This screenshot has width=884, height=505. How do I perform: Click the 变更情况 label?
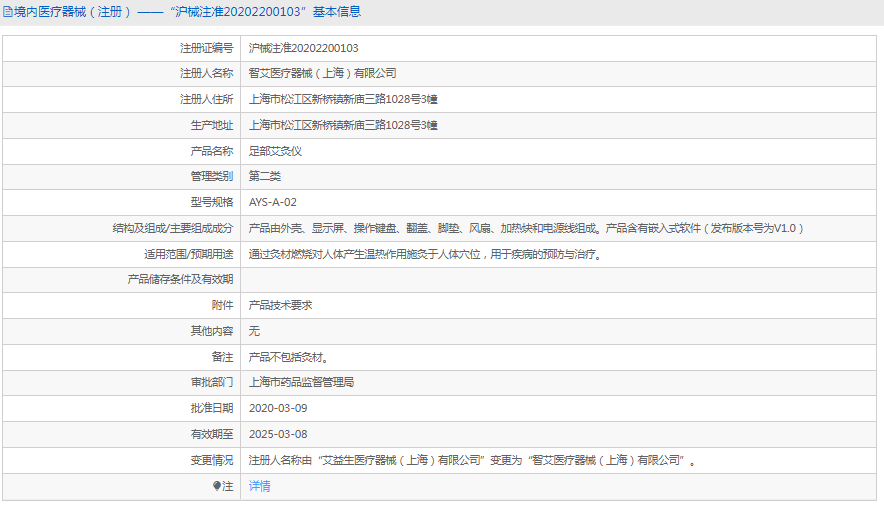click(x=211, y=460)
